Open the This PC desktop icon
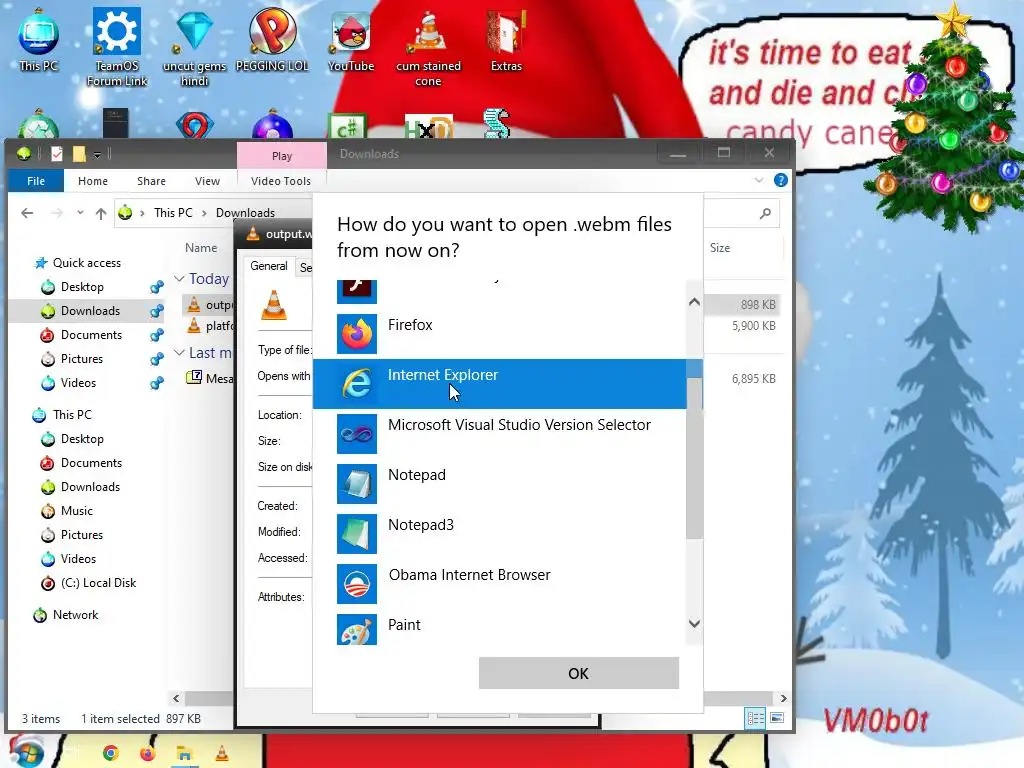1024x768 pixels. pos(39,40)
